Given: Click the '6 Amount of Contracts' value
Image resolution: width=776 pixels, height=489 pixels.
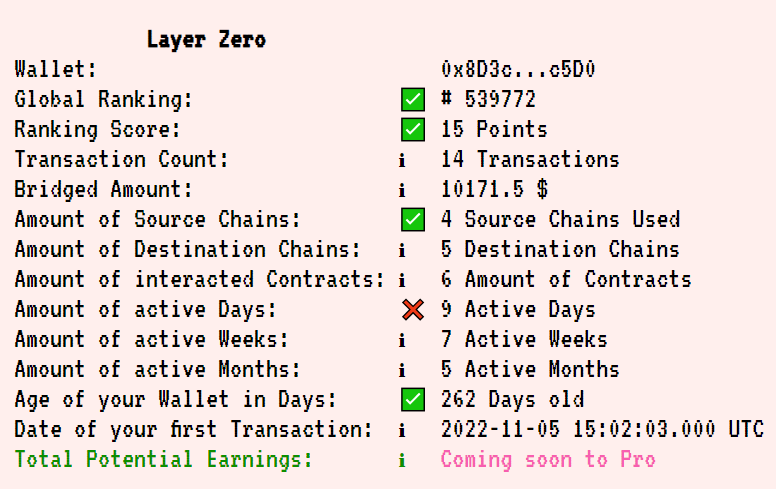Looking at the screenshot, I should tap(566, 280).
